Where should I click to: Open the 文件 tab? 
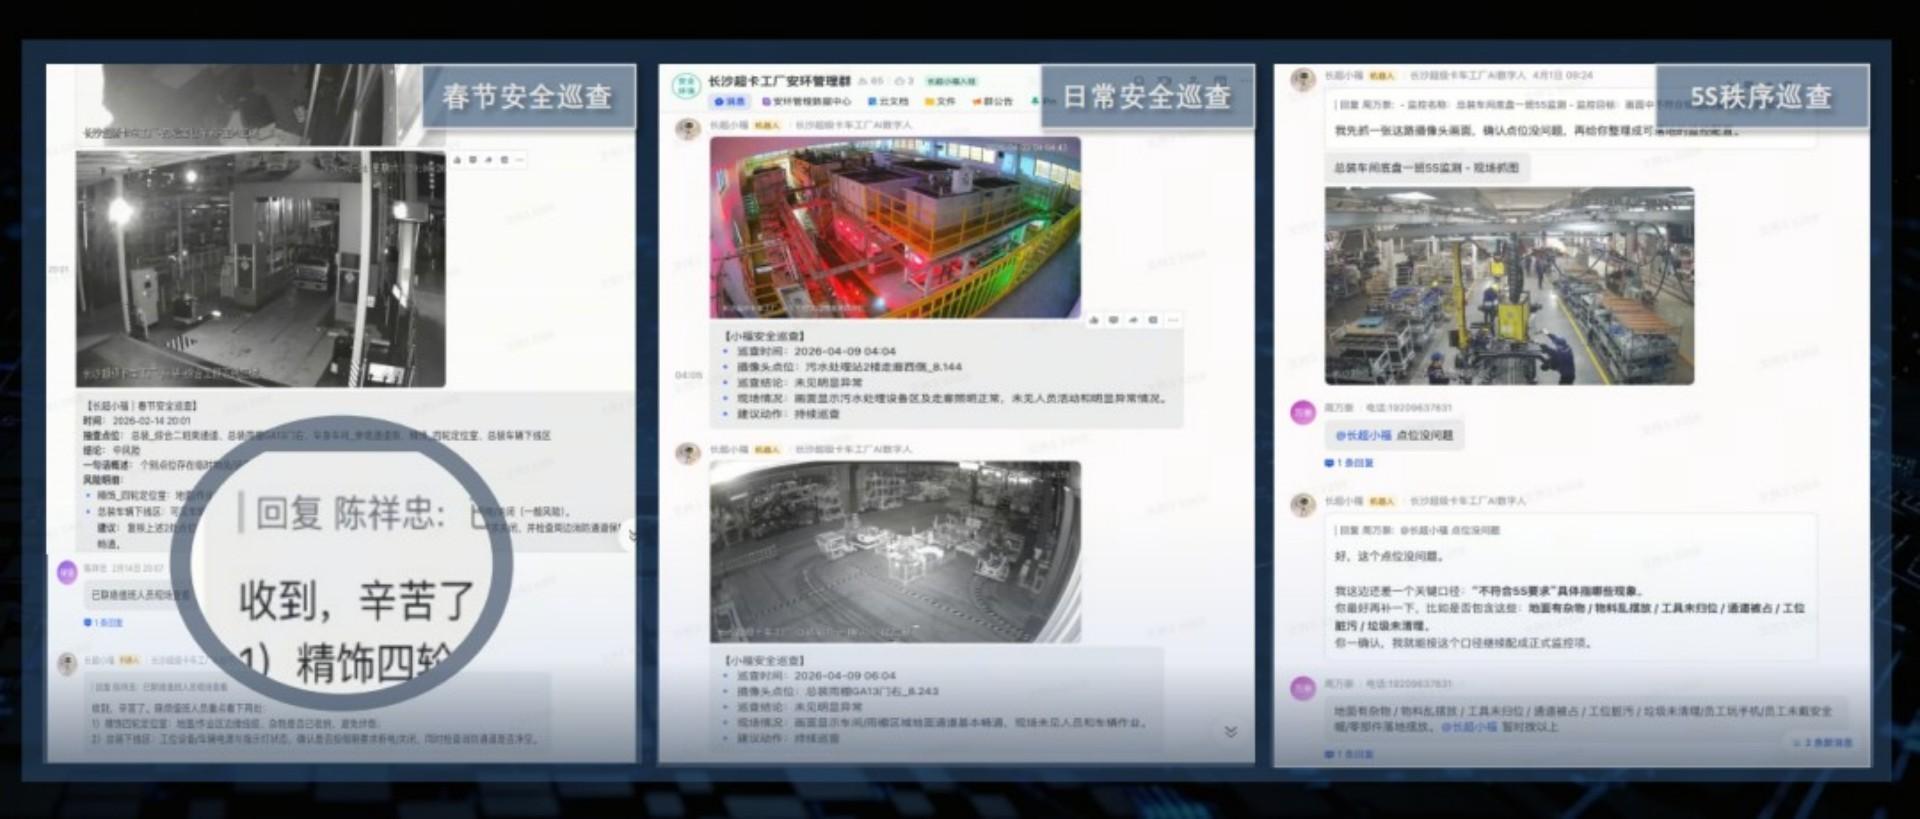[940, 102]
